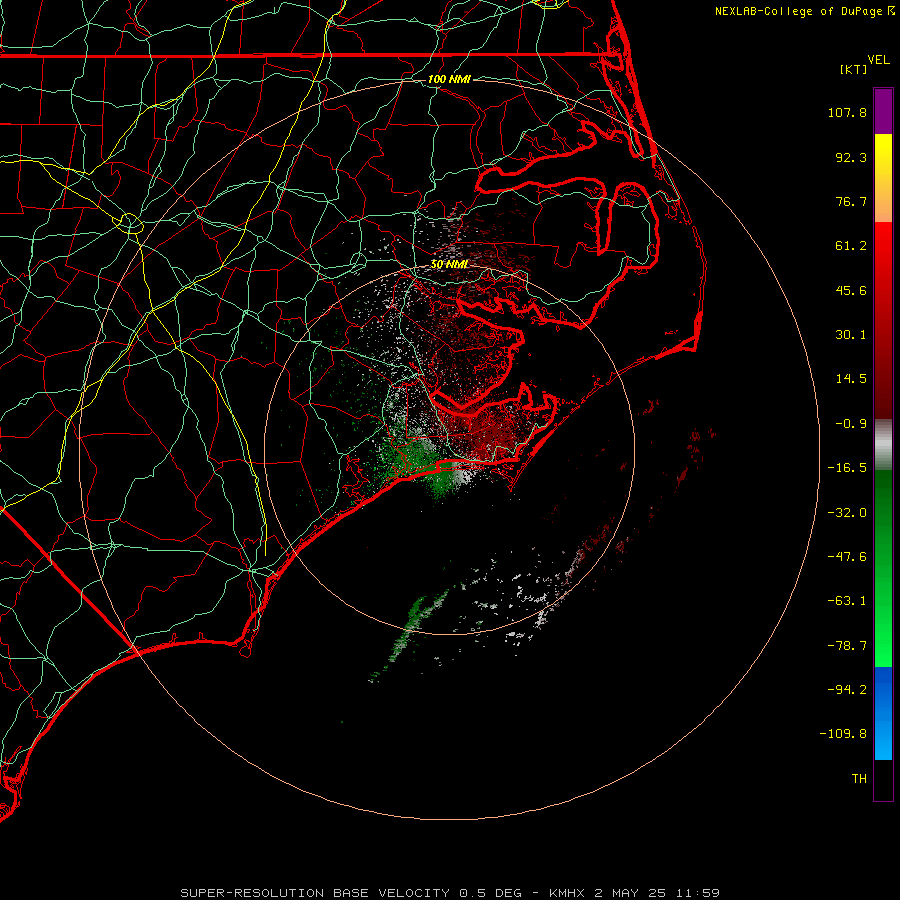Click the 100 NMI range ring label
The width and height of the screenshot is (900, 900).
click(449, 79)
